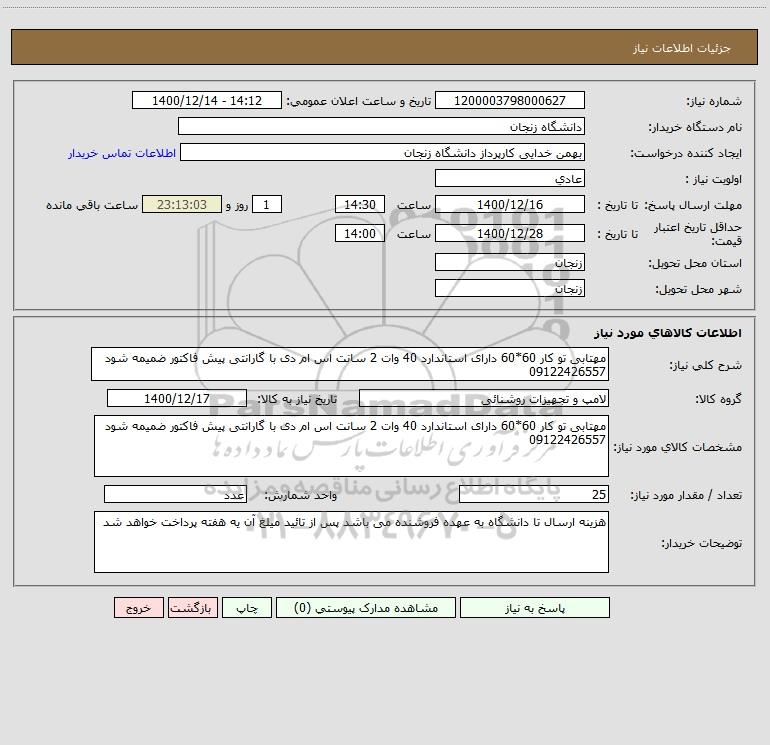Click the label نام دستگاه خریدار
770x745 pixels.
[695, 127]
